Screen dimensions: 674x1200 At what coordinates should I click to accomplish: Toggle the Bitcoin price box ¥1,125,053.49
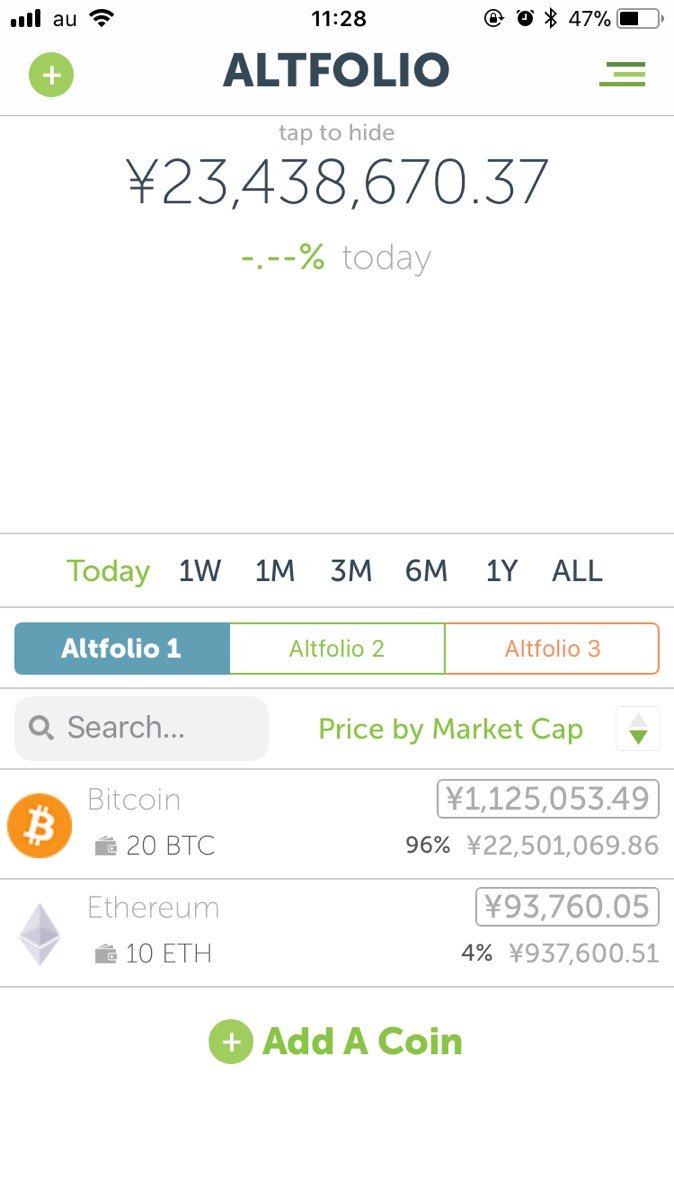[548, 799]
